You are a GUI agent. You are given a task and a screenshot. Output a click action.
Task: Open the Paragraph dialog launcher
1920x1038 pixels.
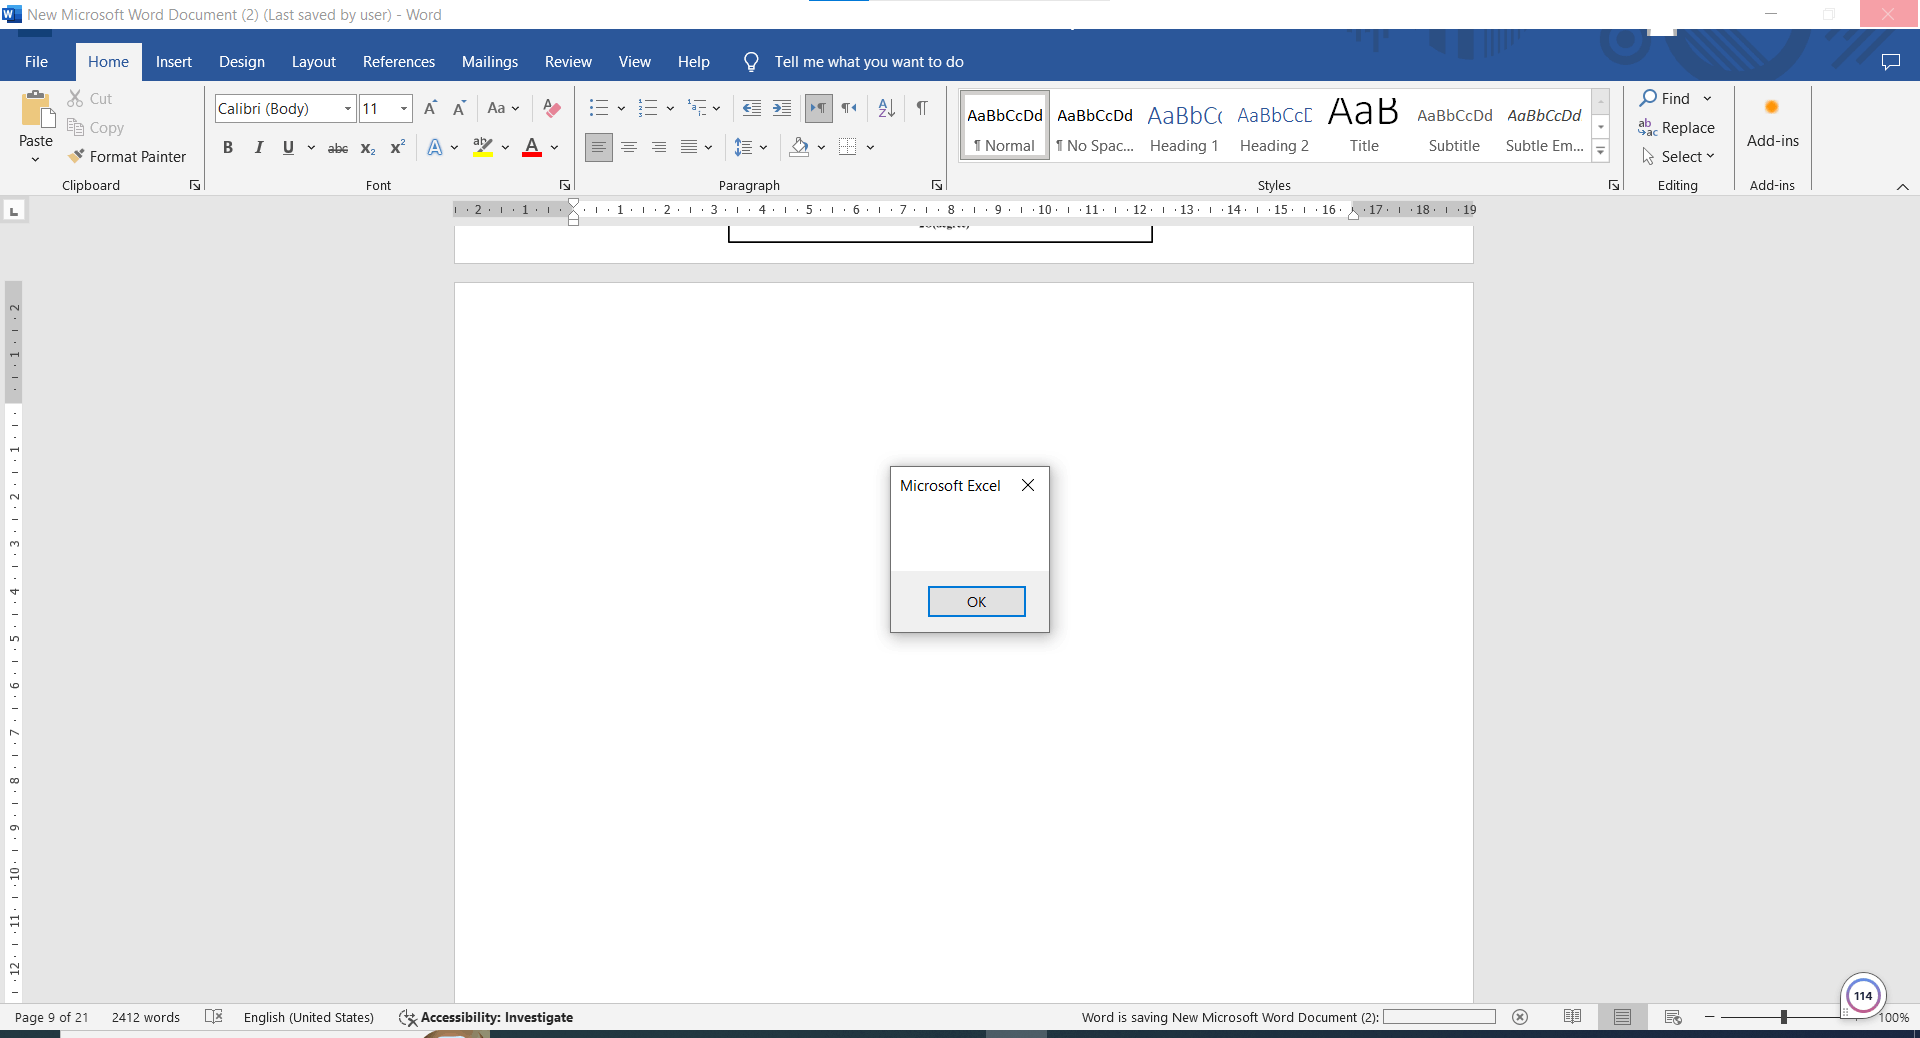tap(937, 185)
